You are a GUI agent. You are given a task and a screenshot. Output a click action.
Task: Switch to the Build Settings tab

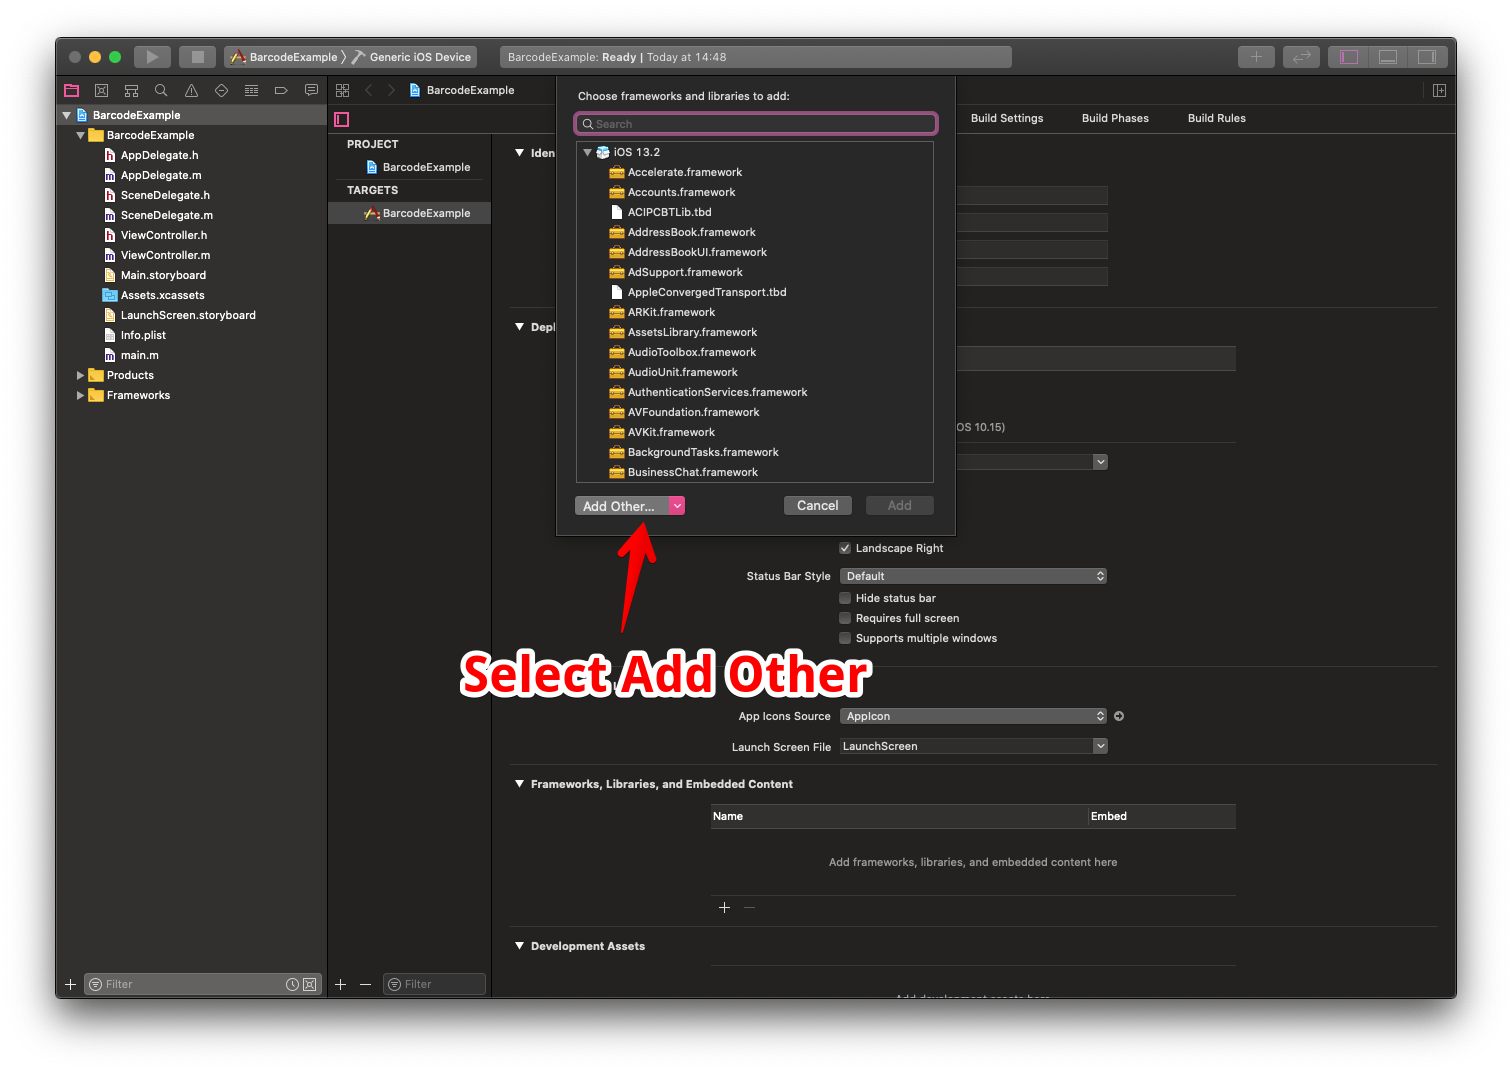[1007, 118]
